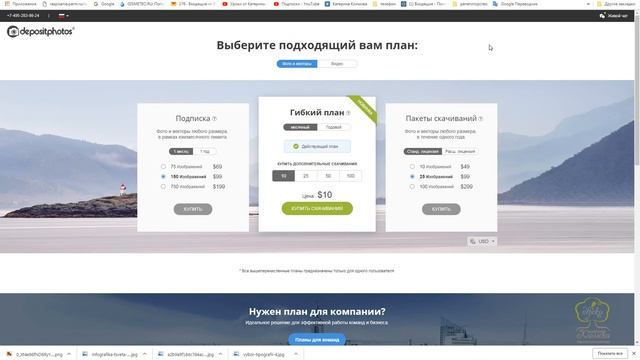Open the vybor-tipografii-4.jpg download
640x360 pixels.
point(260,354)
